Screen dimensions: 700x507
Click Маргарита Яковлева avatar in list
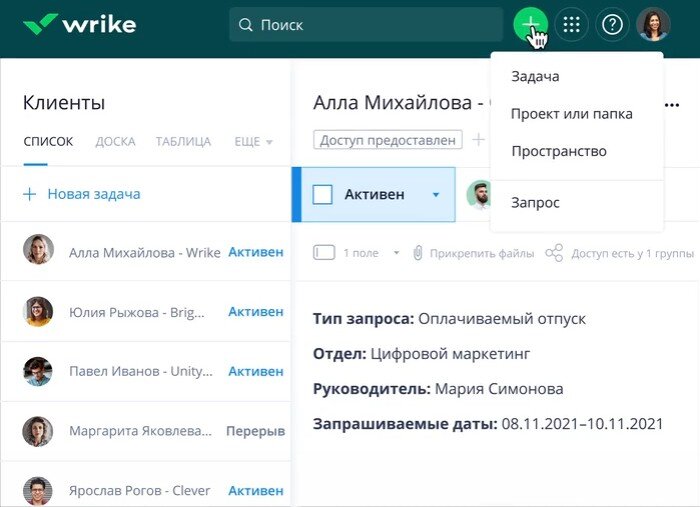38,431
